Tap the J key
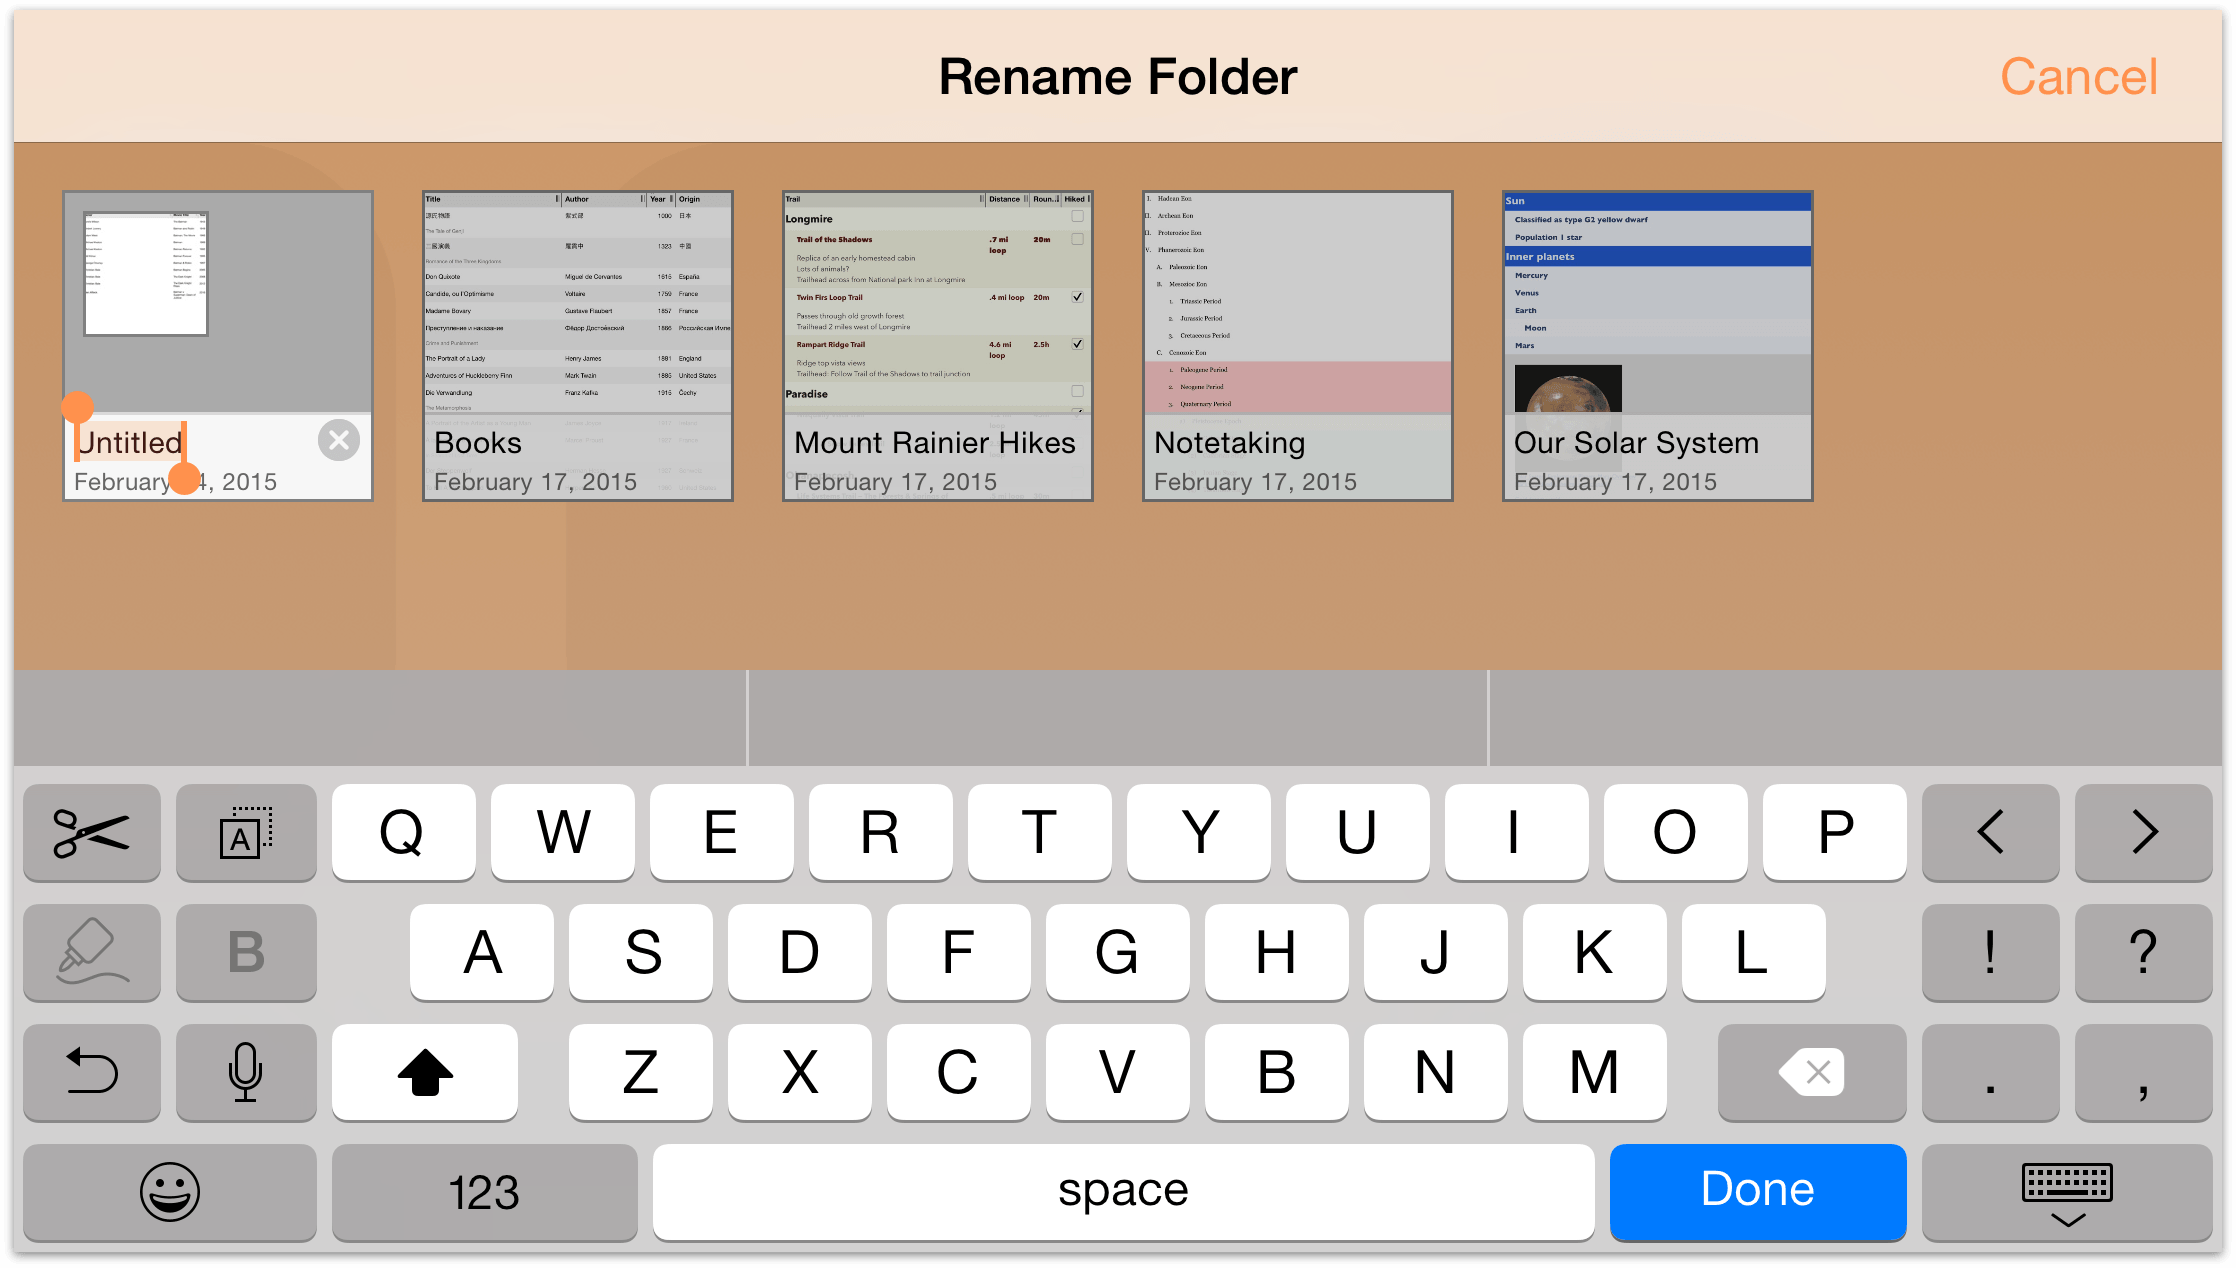Screen dimensions: 2236x1268 [x=1436, y=952]
